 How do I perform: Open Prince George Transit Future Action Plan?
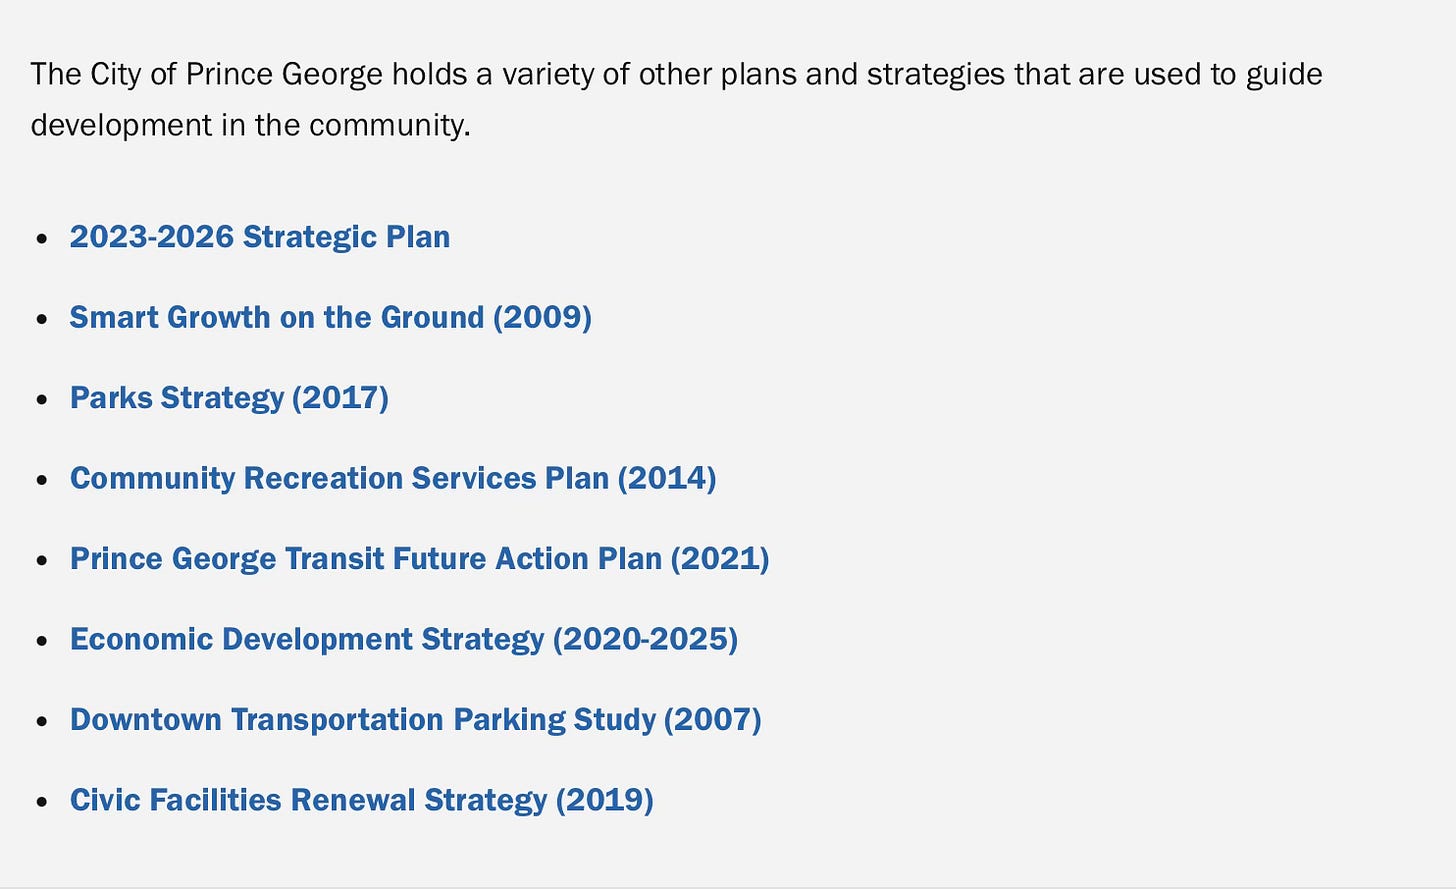coord(420,559)
